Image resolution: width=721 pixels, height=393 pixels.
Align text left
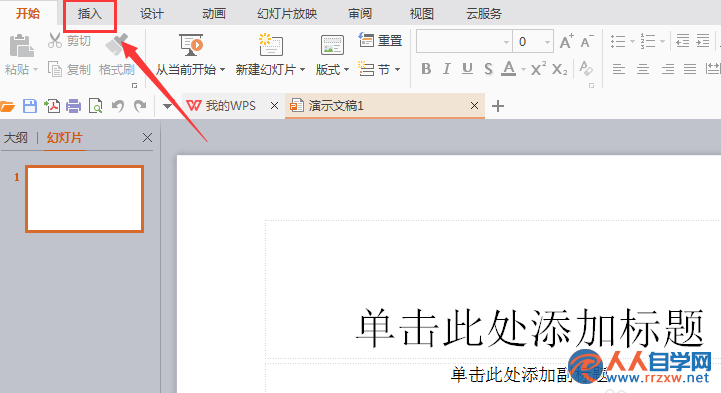coord(619,69)
